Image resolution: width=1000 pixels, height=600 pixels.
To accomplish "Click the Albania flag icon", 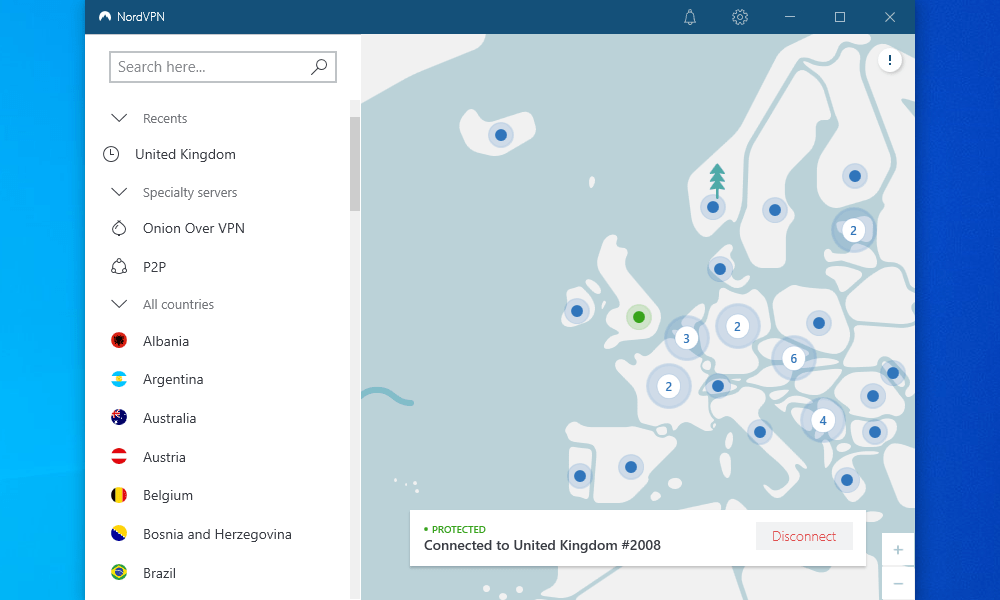I will pyautogui.click(x=119, y=340).
